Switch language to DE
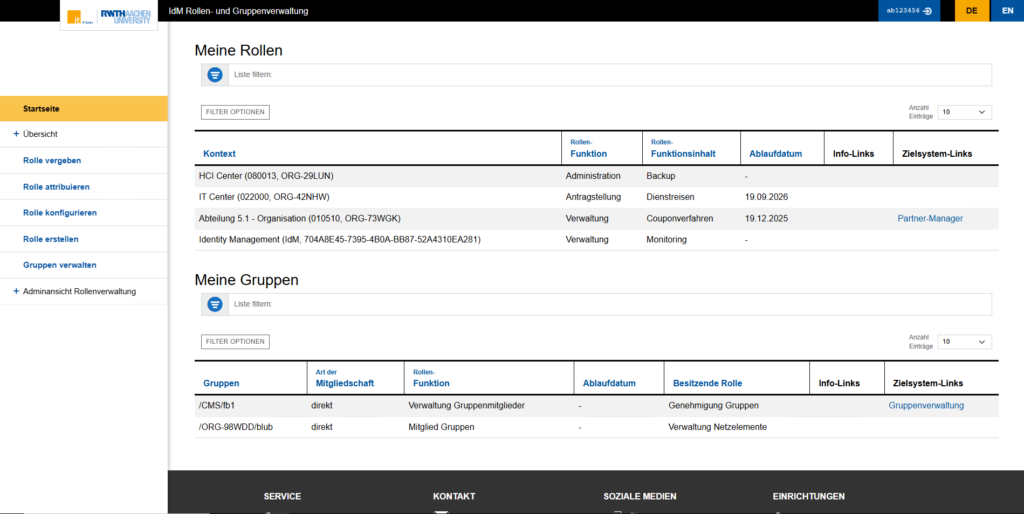The height and width of the screenshot is (514, 1024). pyautogui.click(x=972, y=11)
